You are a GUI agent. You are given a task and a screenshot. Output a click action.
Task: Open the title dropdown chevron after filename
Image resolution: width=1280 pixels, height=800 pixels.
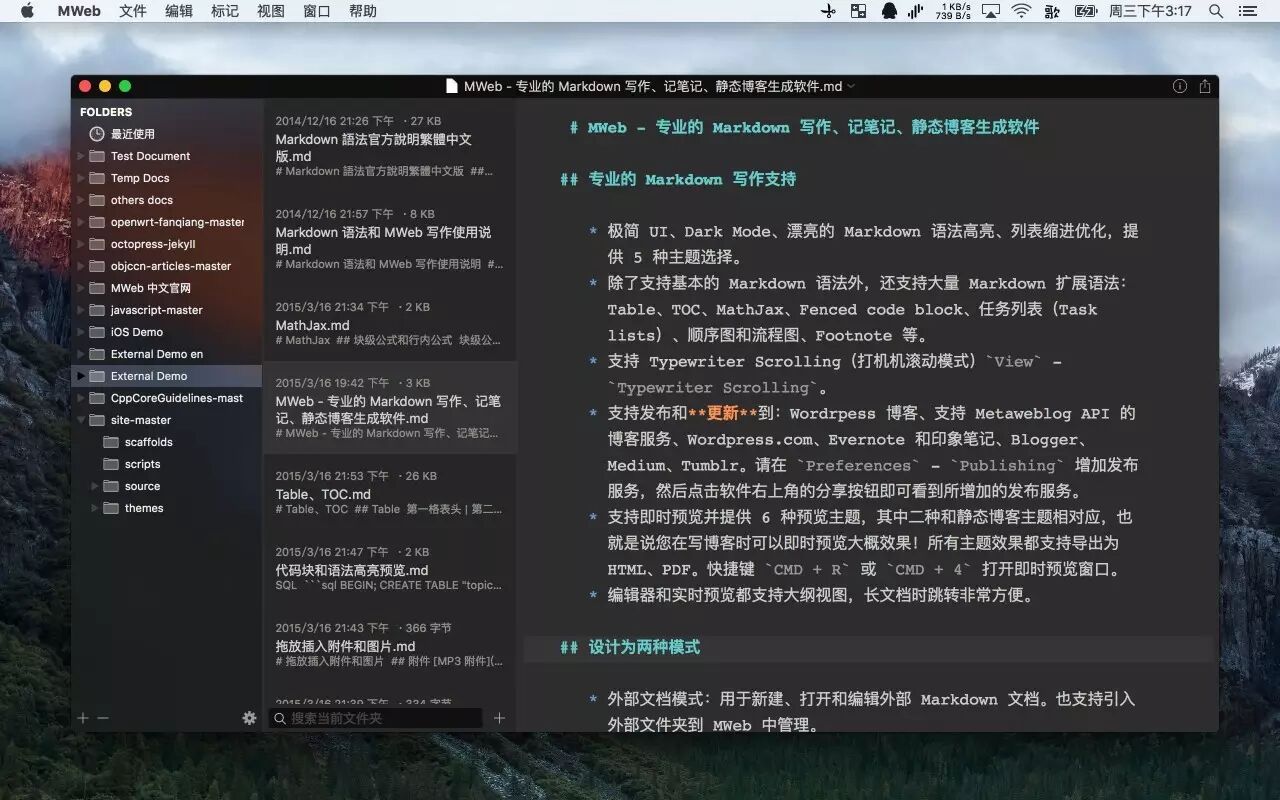(x=851, y=87)
